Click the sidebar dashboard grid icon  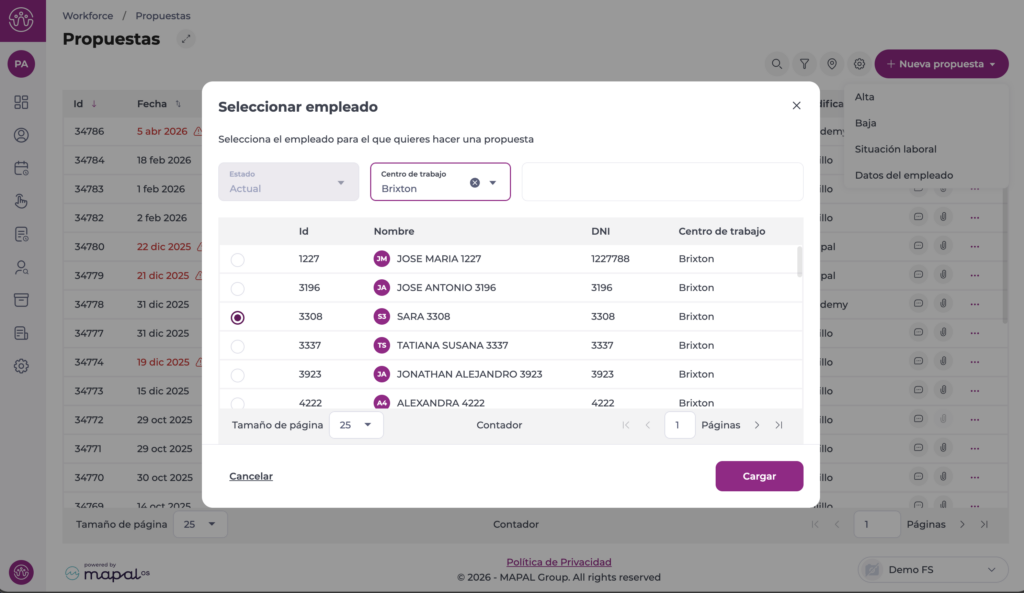click(21, 102)
